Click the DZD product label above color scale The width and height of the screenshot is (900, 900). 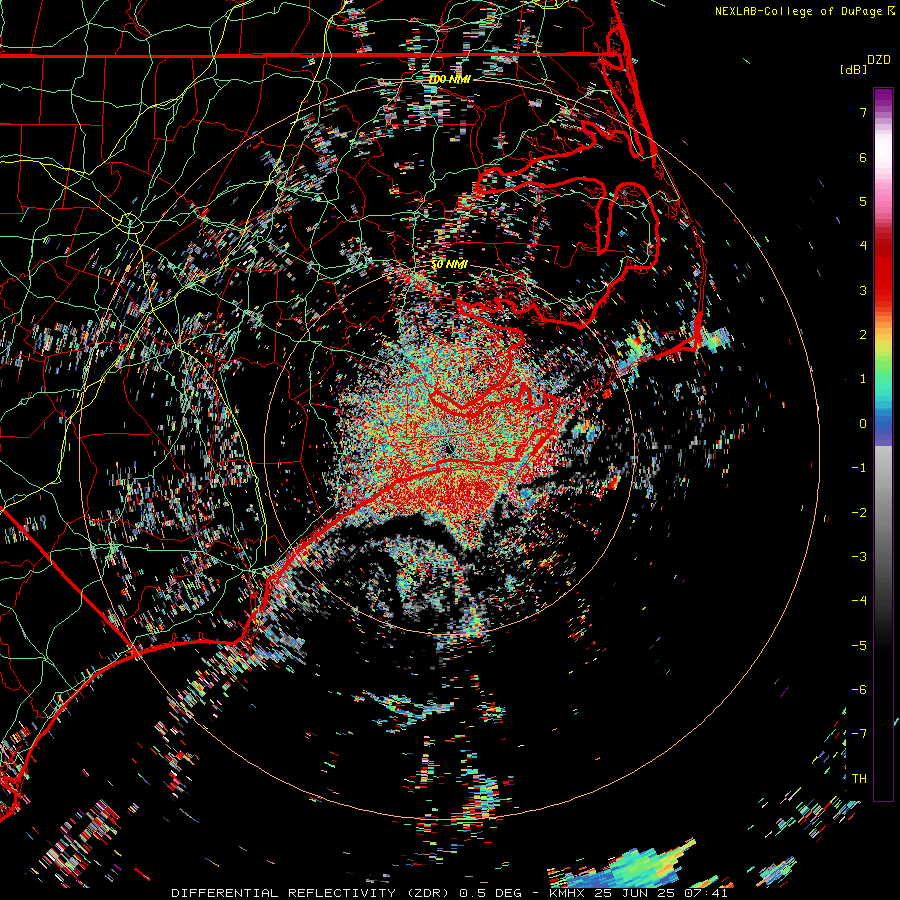(x=879, y=60)
